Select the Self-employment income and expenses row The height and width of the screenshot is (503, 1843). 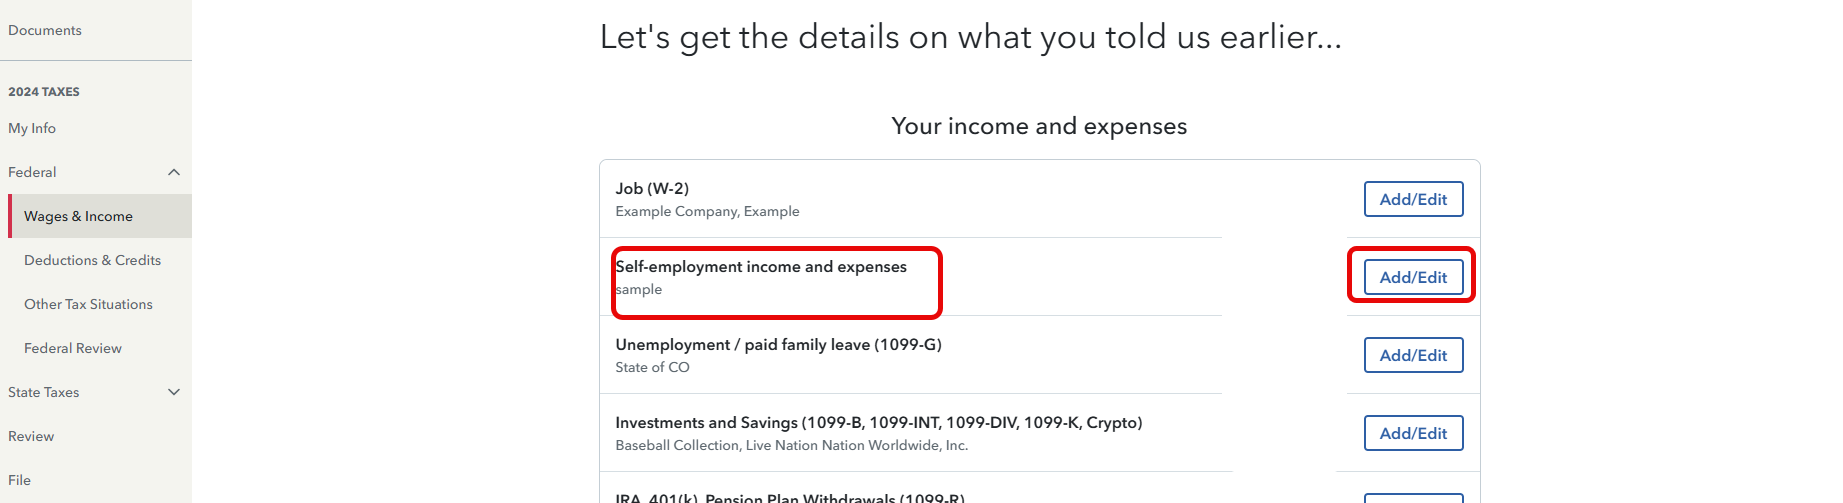pyautogui.click(x=761, y=267)
